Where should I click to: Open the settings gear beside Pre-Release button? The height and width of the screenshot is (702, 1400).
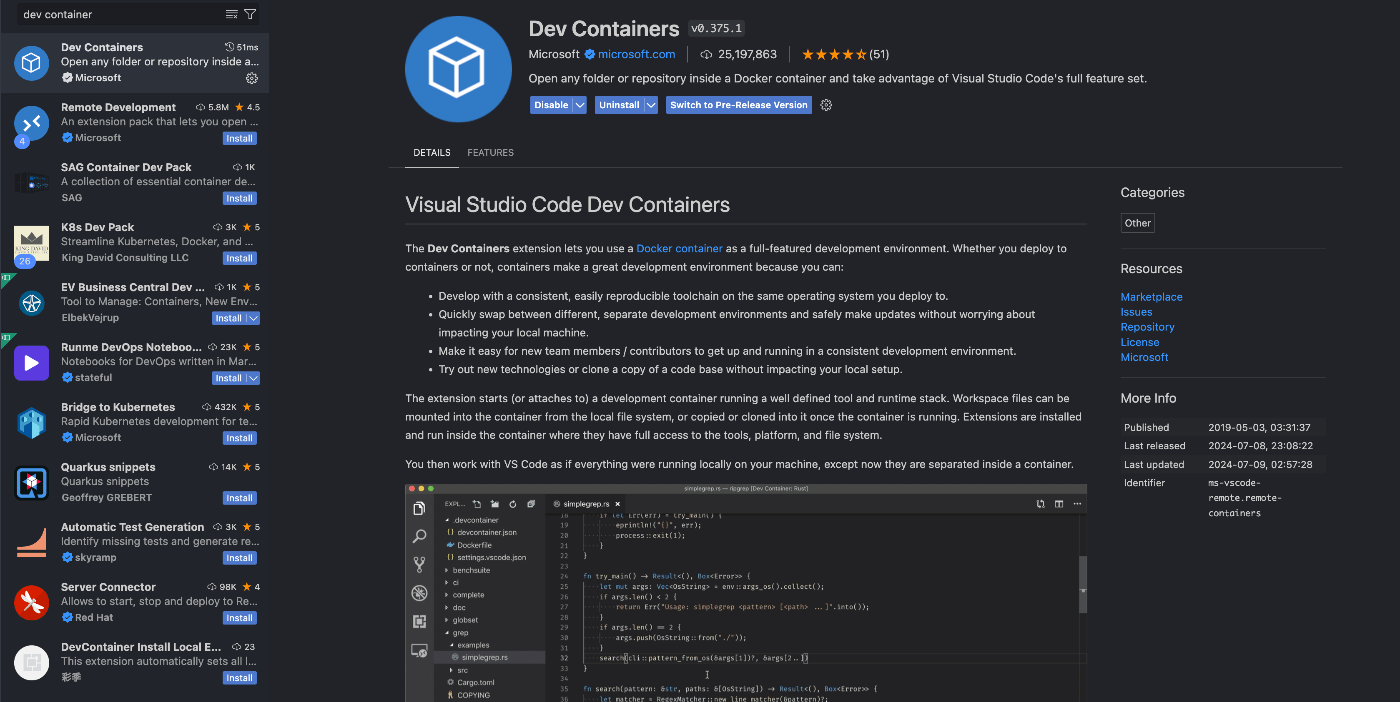pyautogui.click(x=826, y=105)
